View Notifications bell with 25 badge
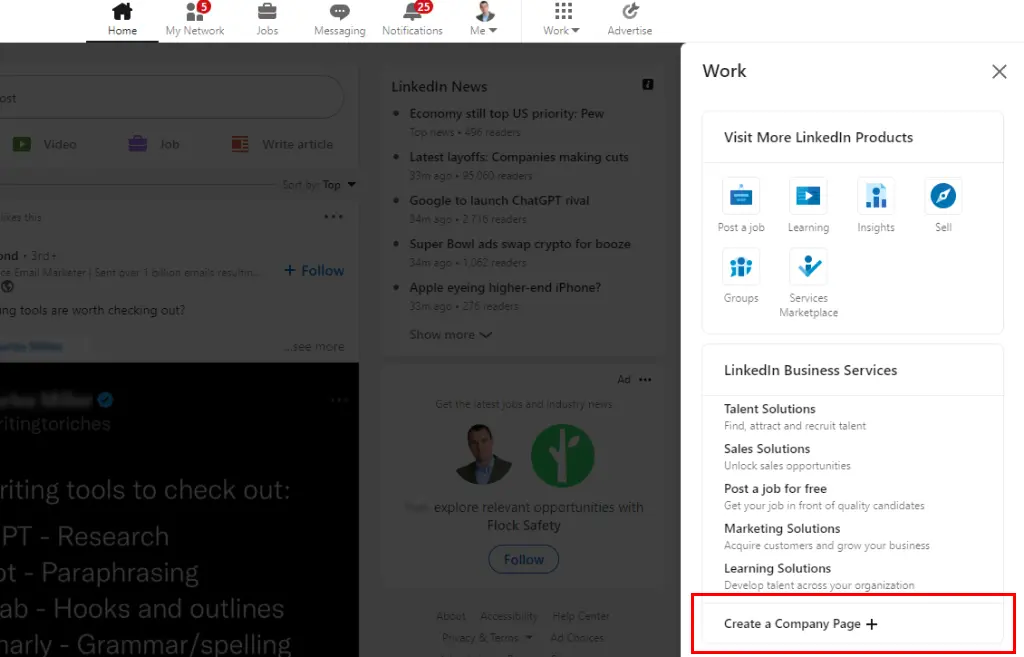This screenshot has height=657, width=1024. [412, 20]
